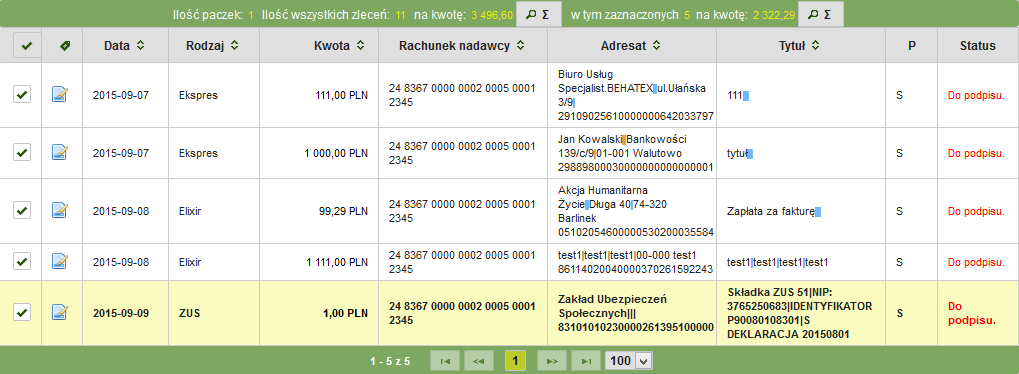Toggle the select-all checkbox in table header
Viewport: 1019px width, 374px height.
pyautogui.click(x=27, y=46)
